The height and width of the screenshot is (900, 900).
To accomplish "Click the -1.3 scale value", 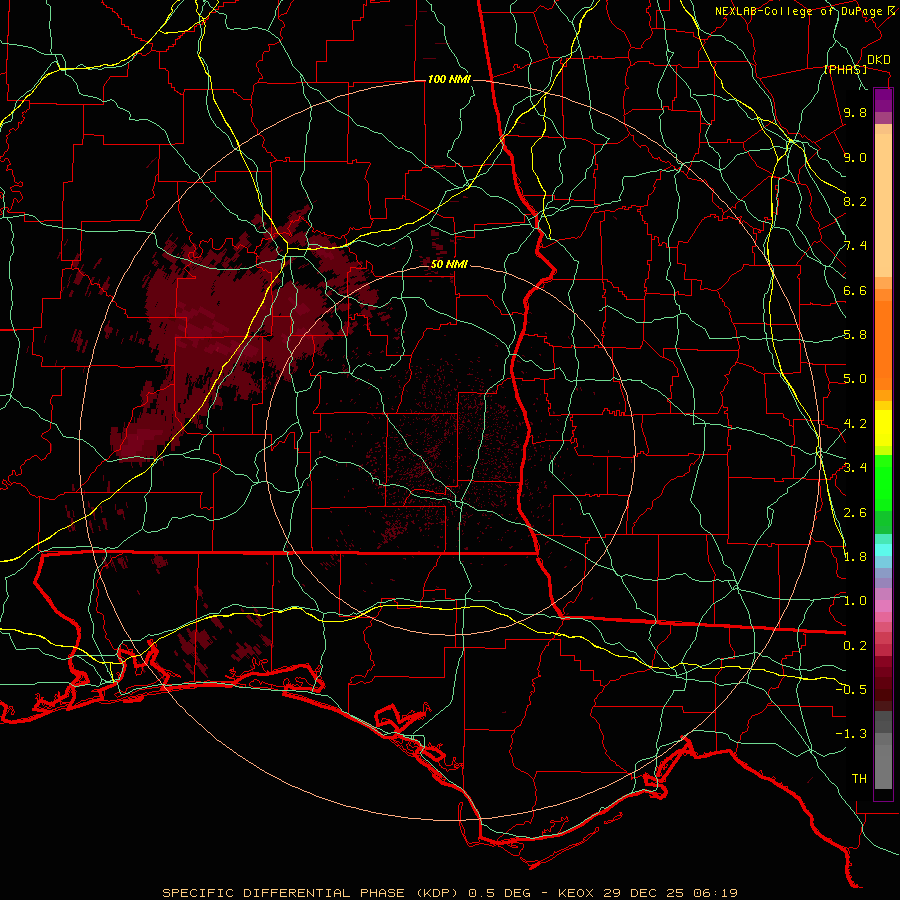I will click(851, 734).
